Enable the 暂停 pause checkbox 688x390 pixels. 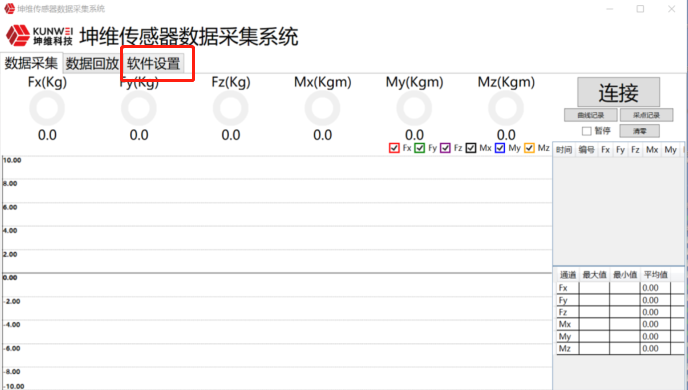586,131
